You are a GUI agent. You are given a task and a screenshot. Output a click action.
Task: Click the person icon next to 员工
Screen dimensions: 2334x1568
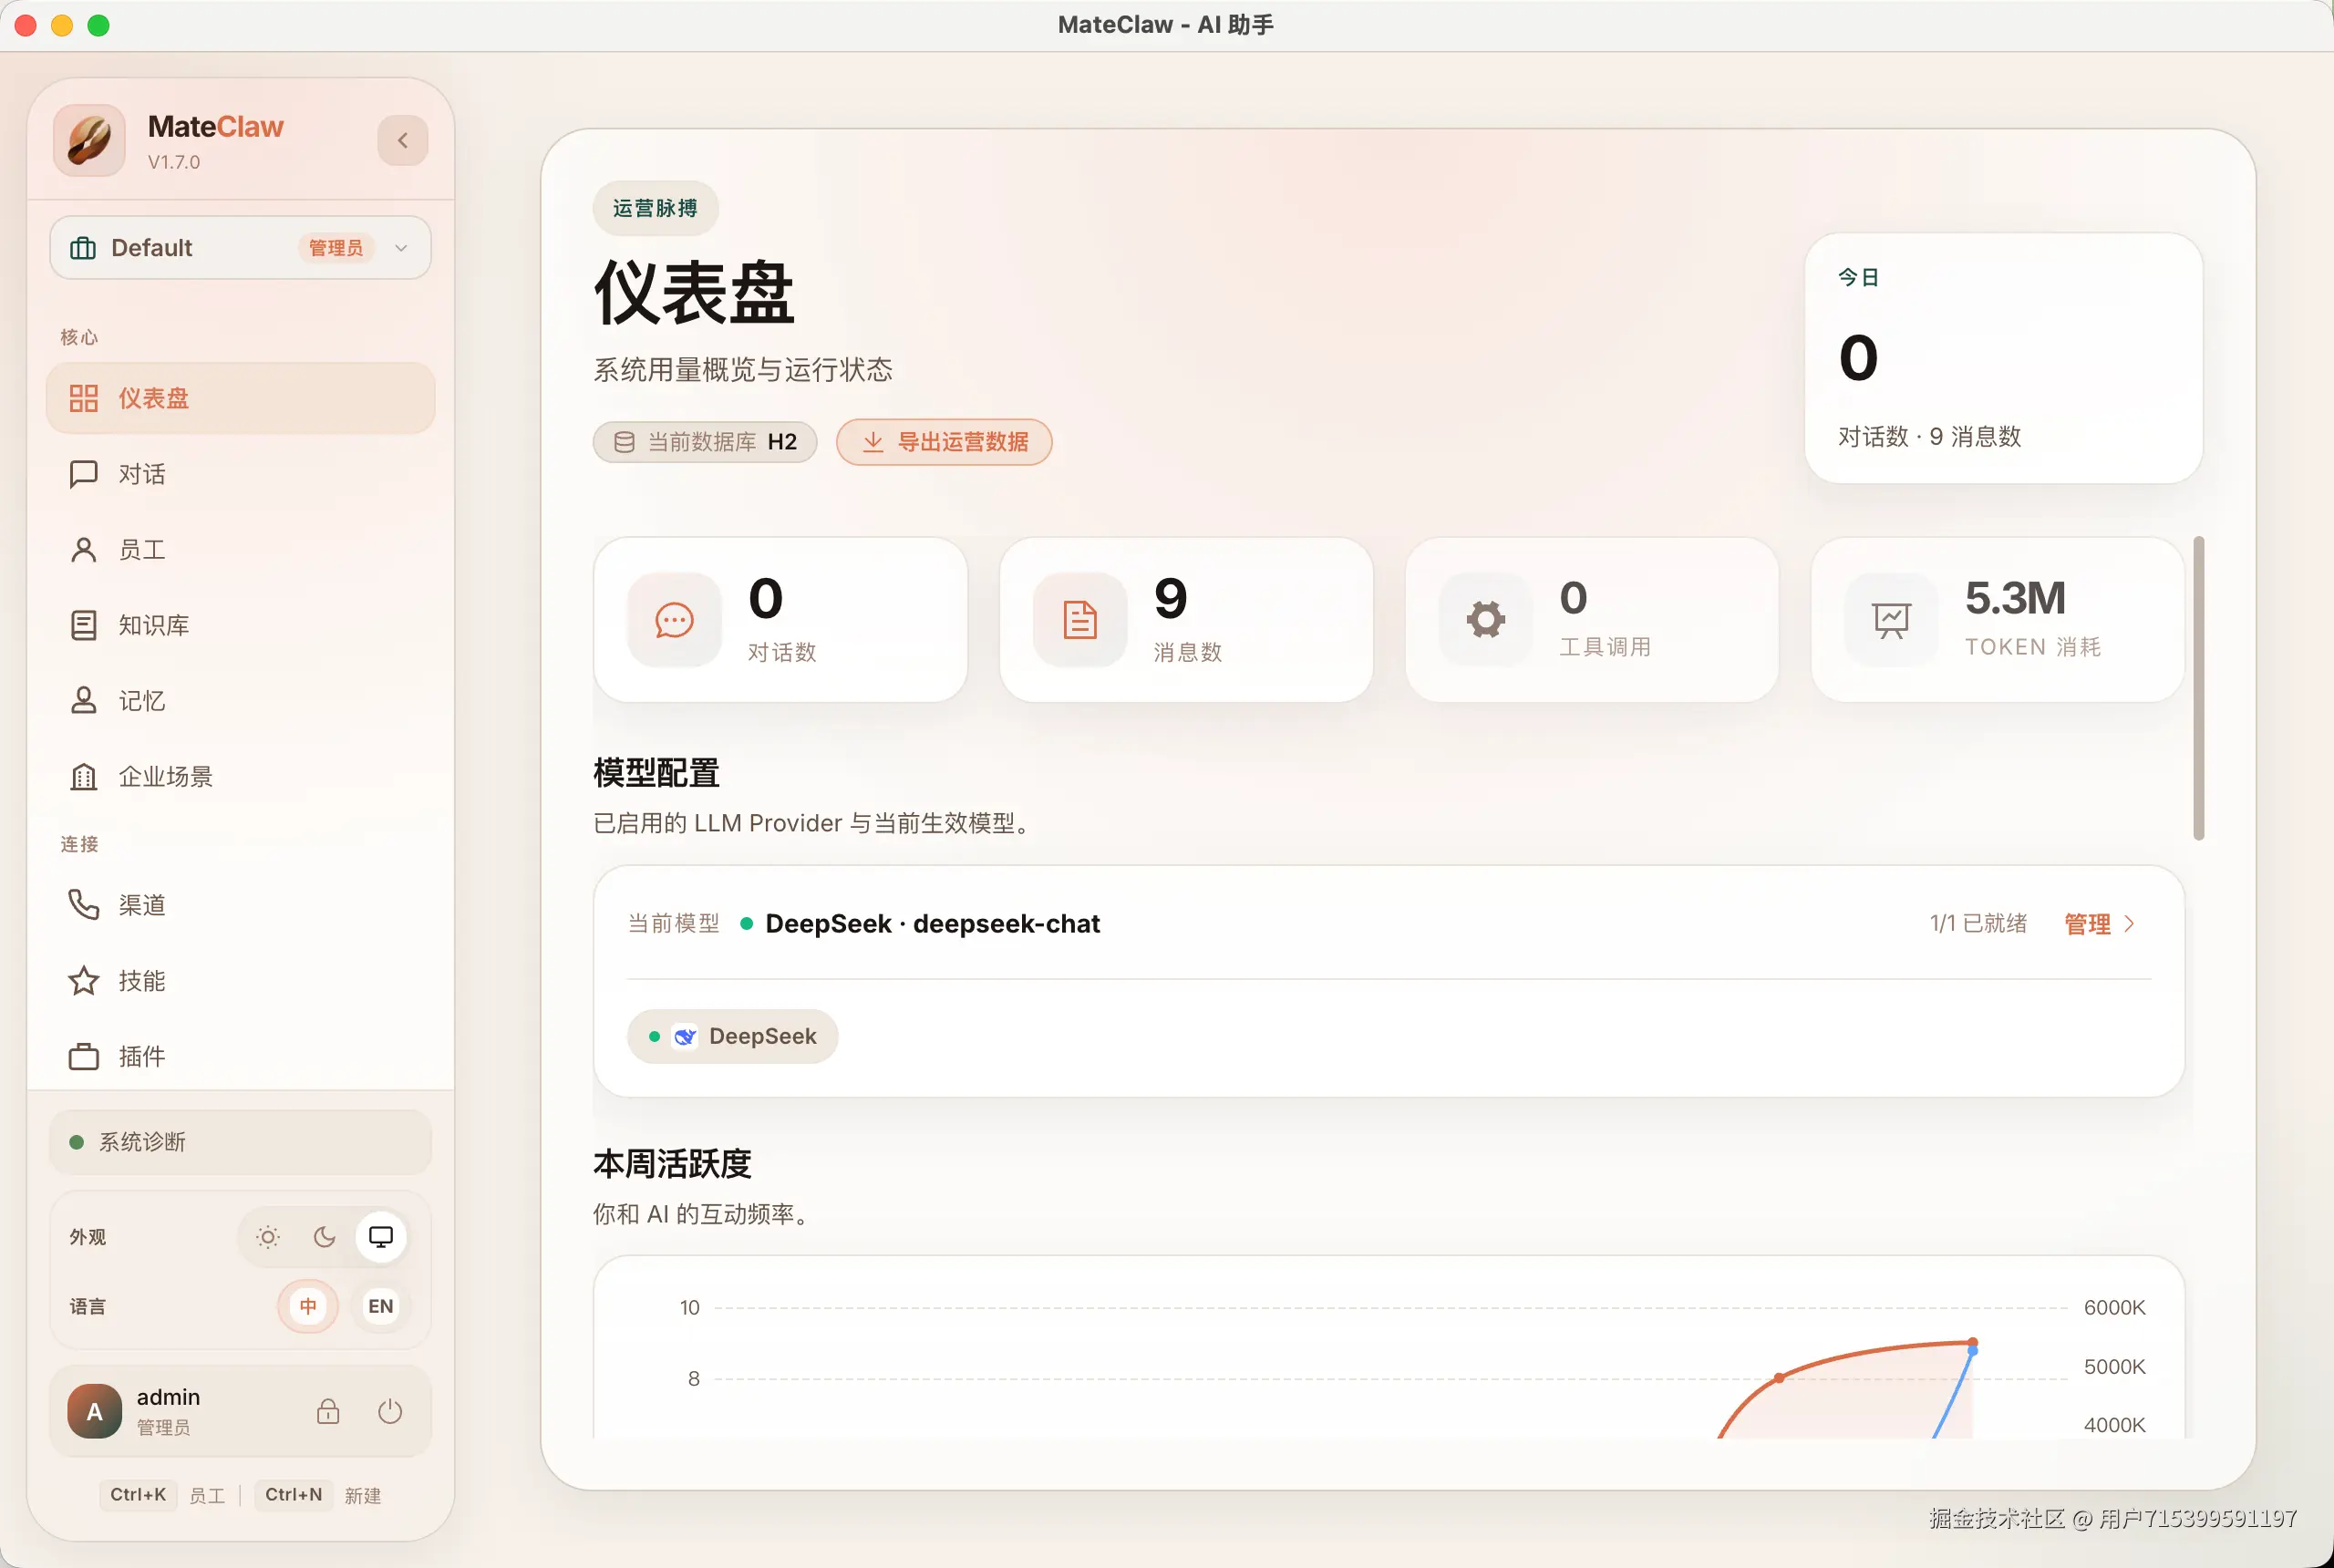[84, 550]
